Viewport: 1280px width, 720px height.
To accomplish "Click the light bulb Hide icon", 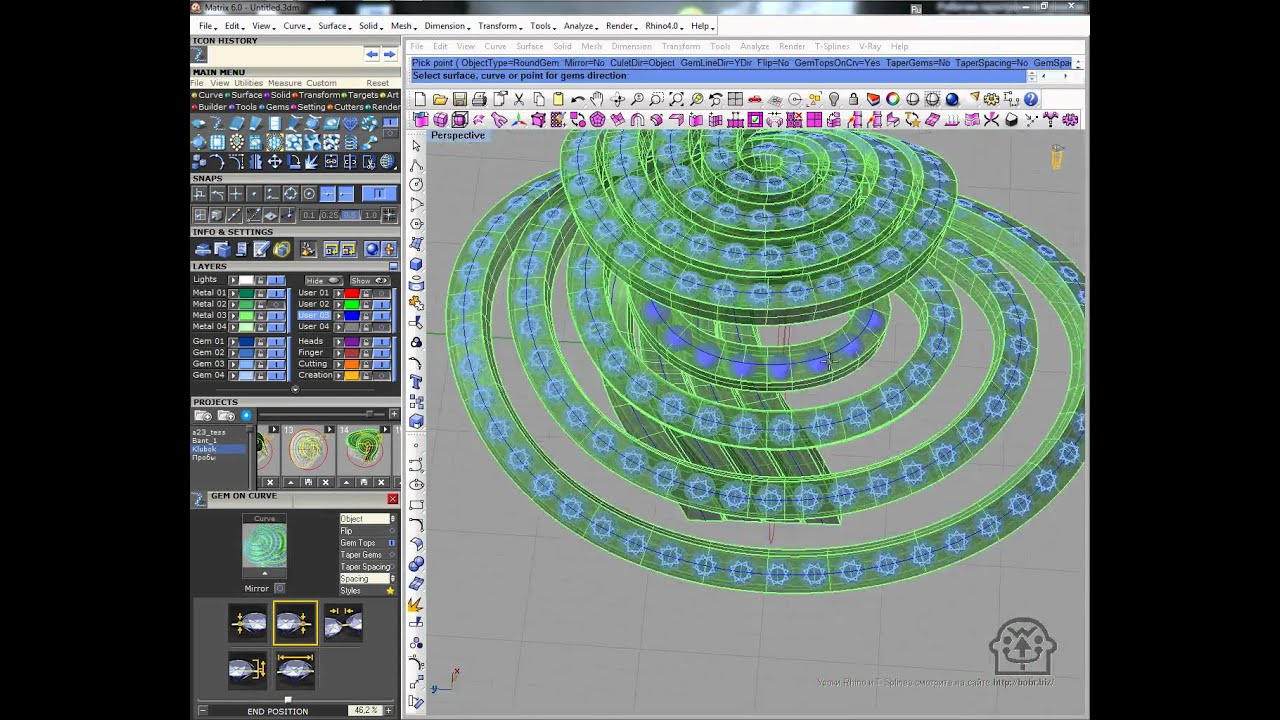I will pyautogui.click(x=834, y=99).
